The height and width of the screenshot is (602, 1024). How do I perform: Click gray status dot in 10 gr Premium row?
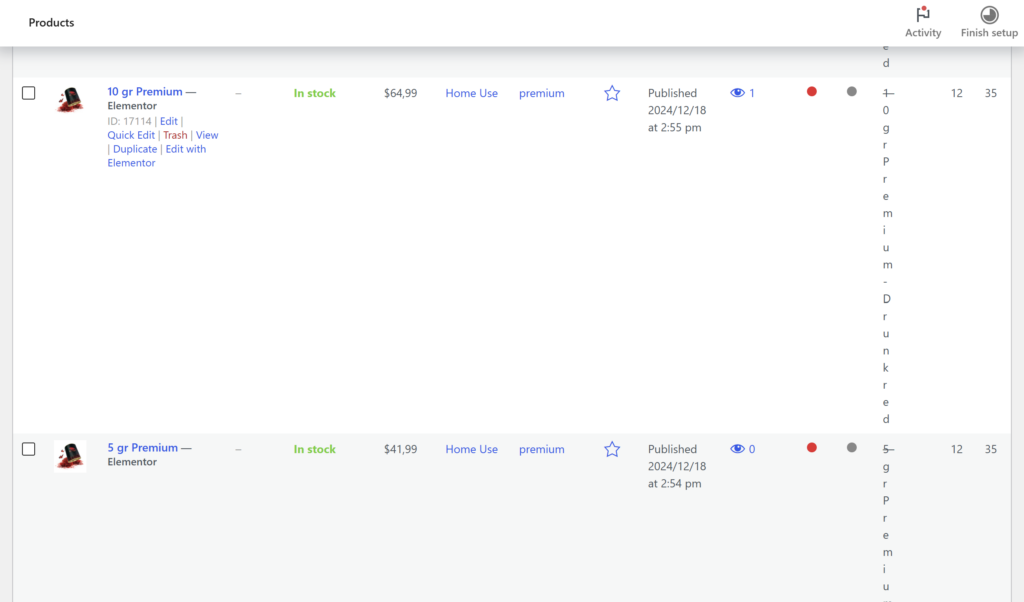(x=852, y=91)
